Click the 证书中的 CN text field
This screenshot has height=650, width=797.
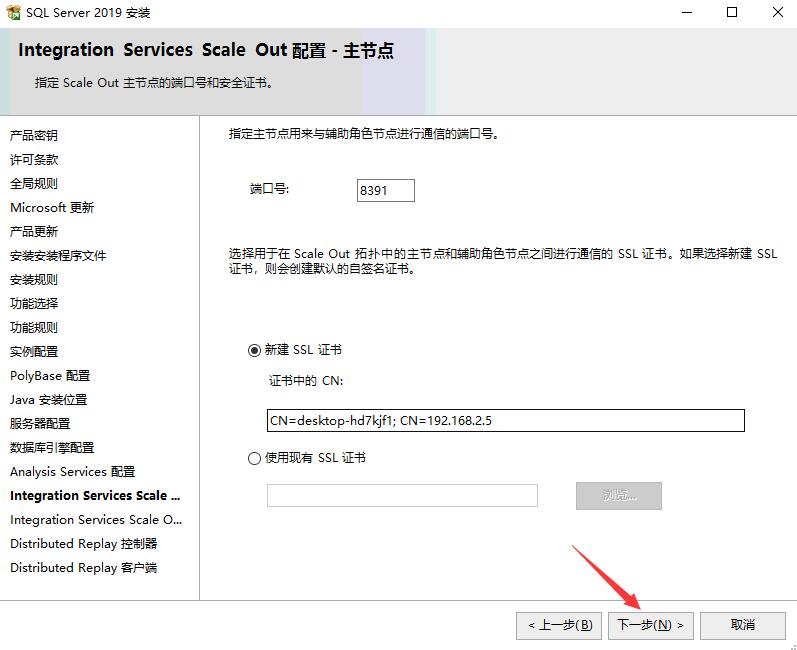coord(506,421)
